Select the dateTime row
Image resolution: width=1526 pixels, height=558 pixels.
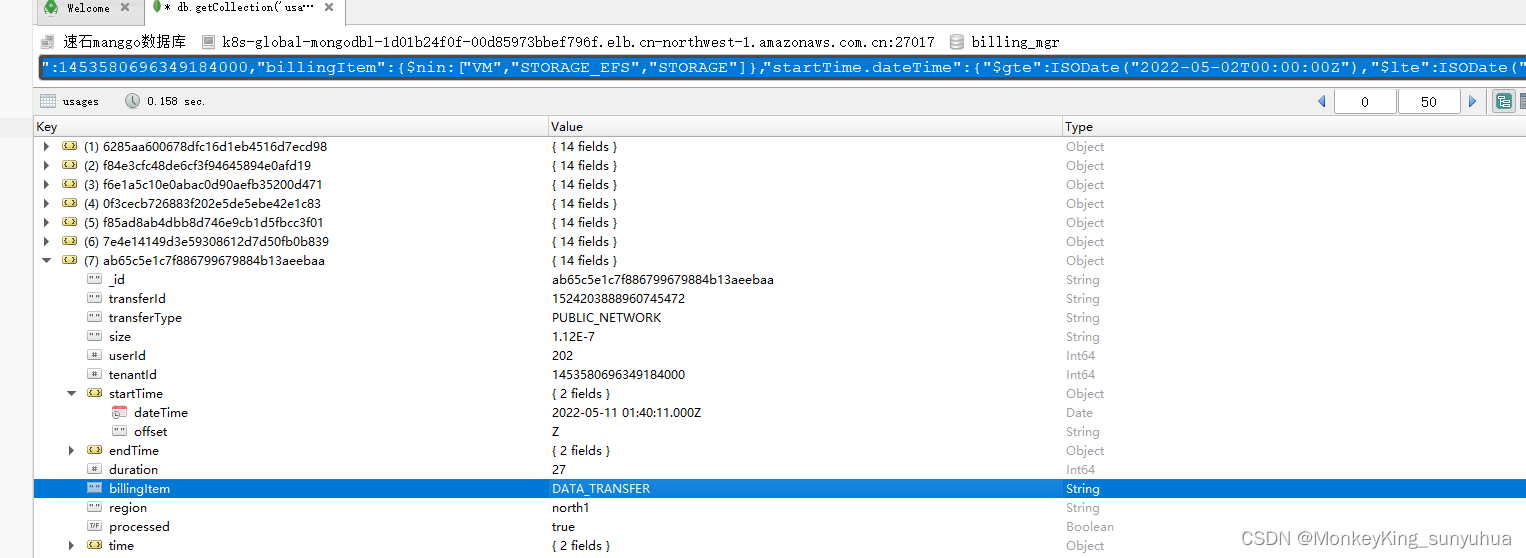[780, 412]
